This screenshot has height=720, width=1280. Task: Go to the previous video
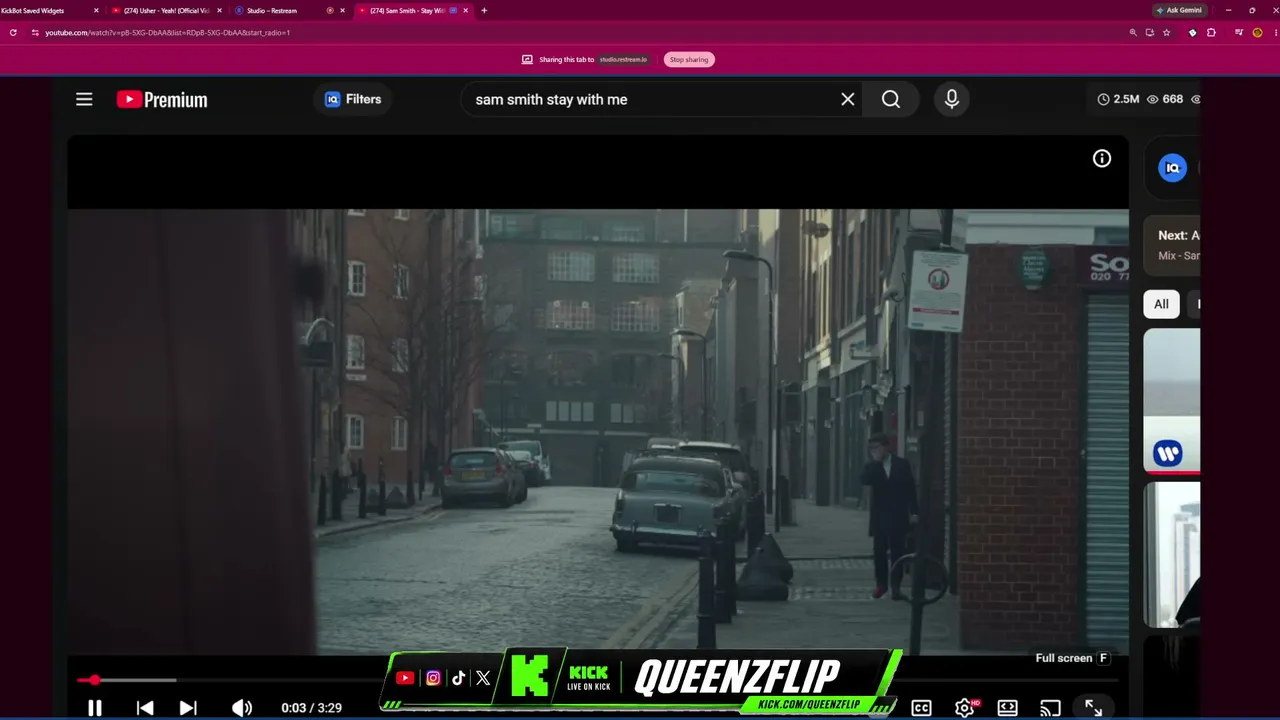[x=145, y=708]
